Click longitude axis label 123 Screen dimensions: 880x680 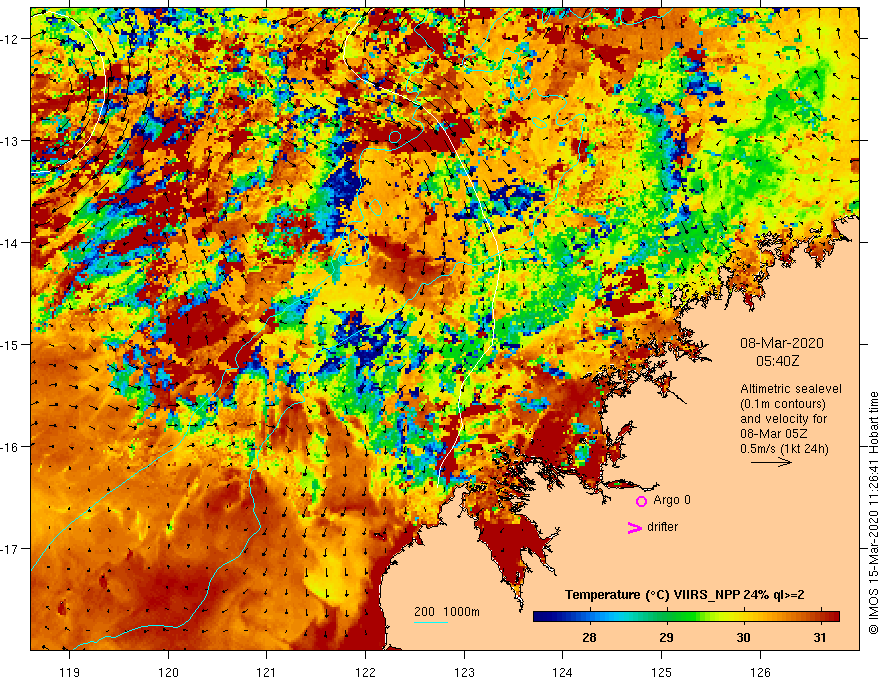click(464, 672)
